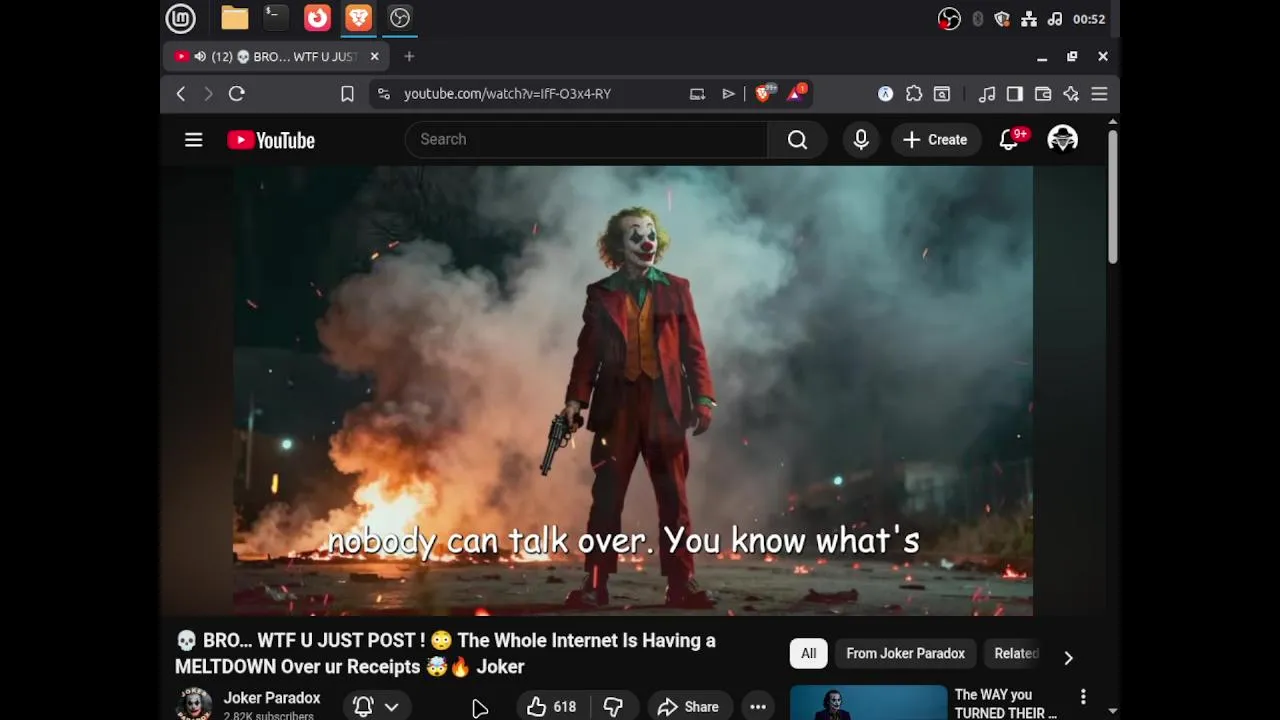Select the All filter chip
Image resolution: width=1280 pixels, height=720 pixels.
click(808, 654)
